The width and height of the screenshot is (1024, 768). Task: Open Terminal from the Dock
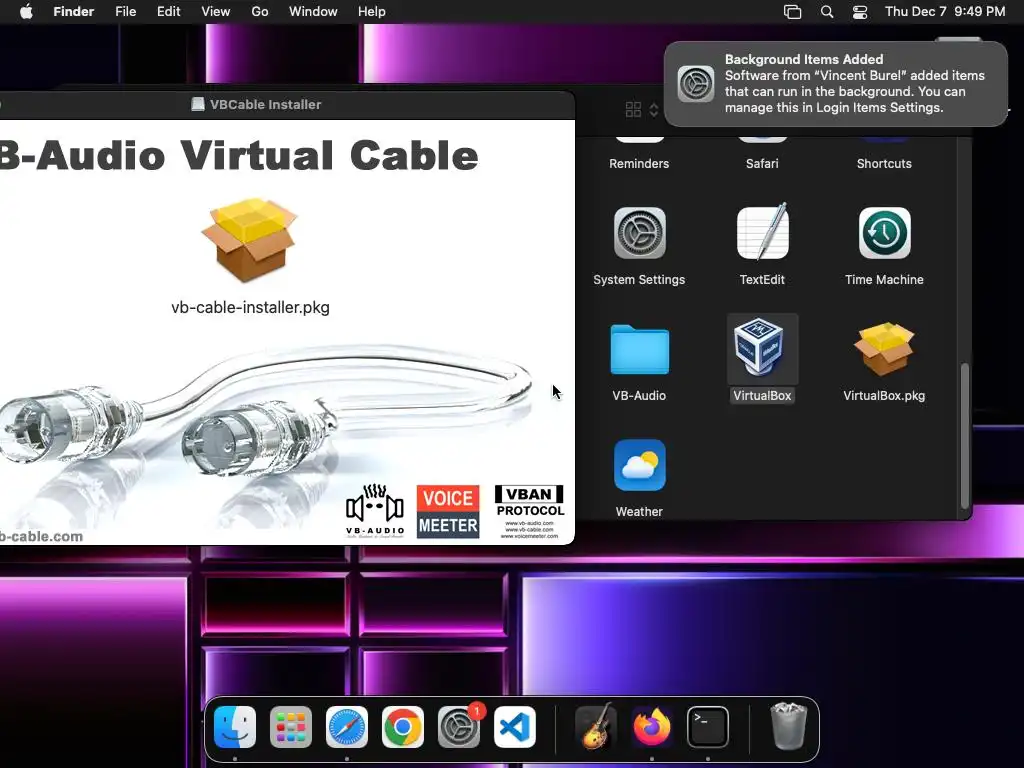coord(708,727)
